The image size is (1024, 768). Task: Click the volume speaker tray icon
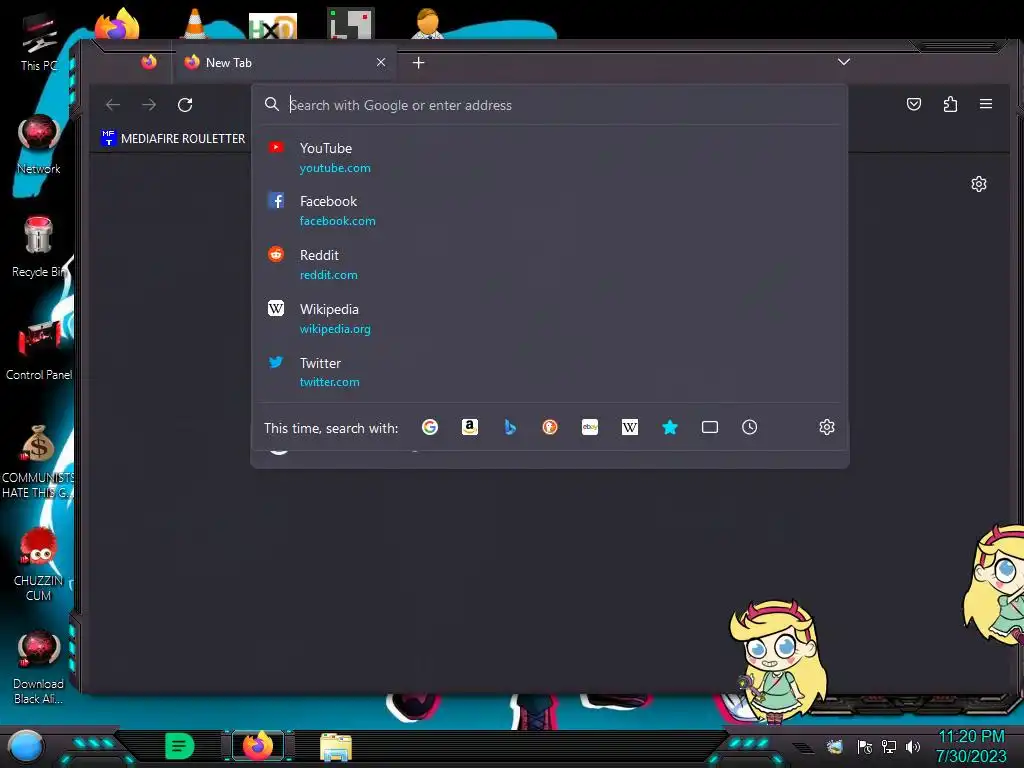(x=913, y=746)
